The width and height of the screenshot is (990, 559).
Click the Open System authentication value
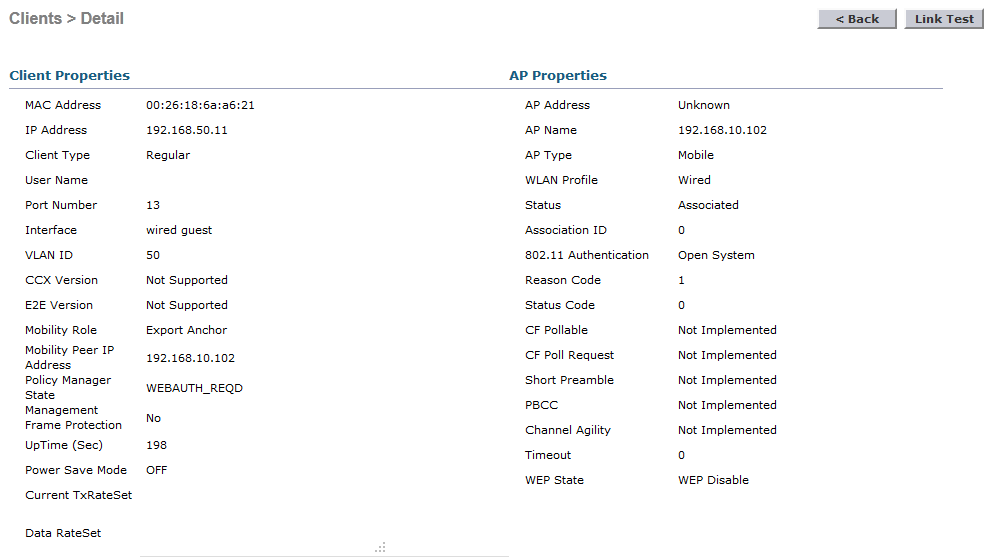pyautogui.click(x=716, y=255)
